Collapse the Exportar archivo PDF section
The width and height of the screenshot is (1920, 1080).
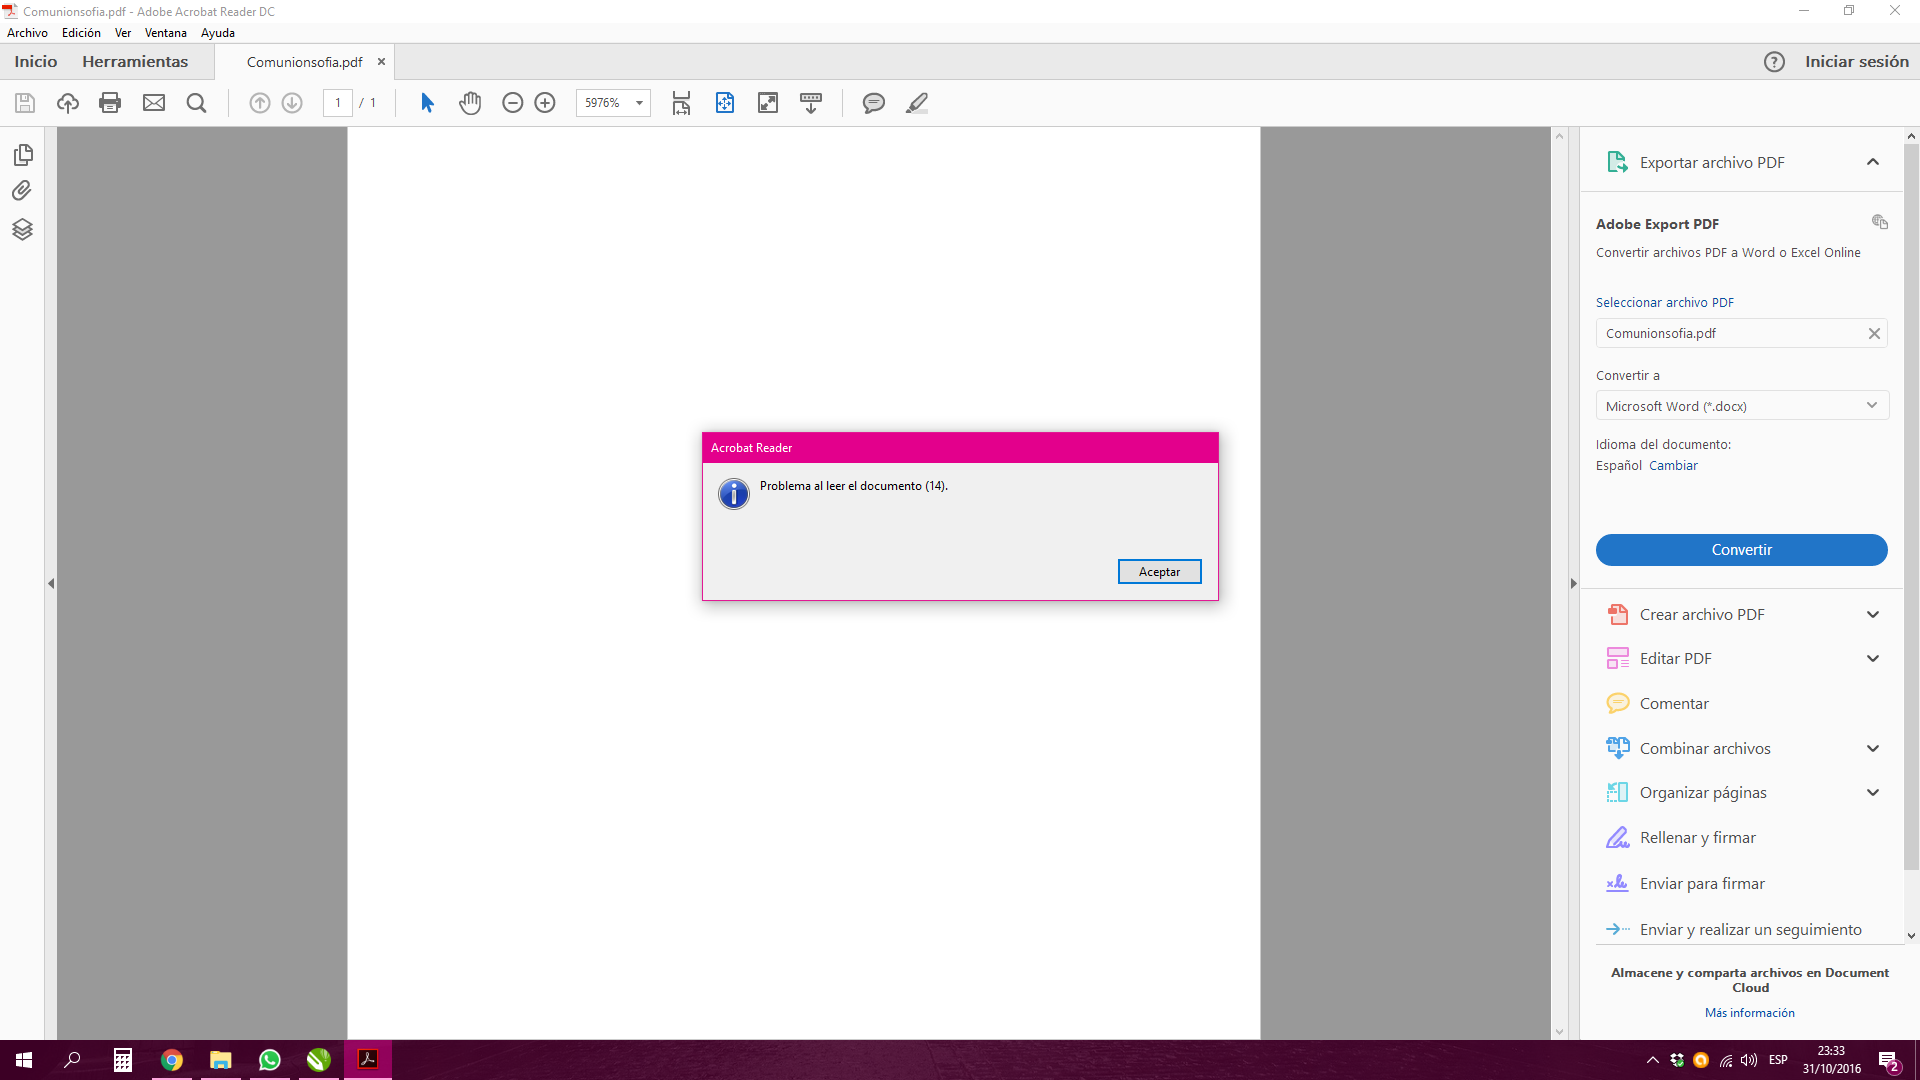(1873, 162)
